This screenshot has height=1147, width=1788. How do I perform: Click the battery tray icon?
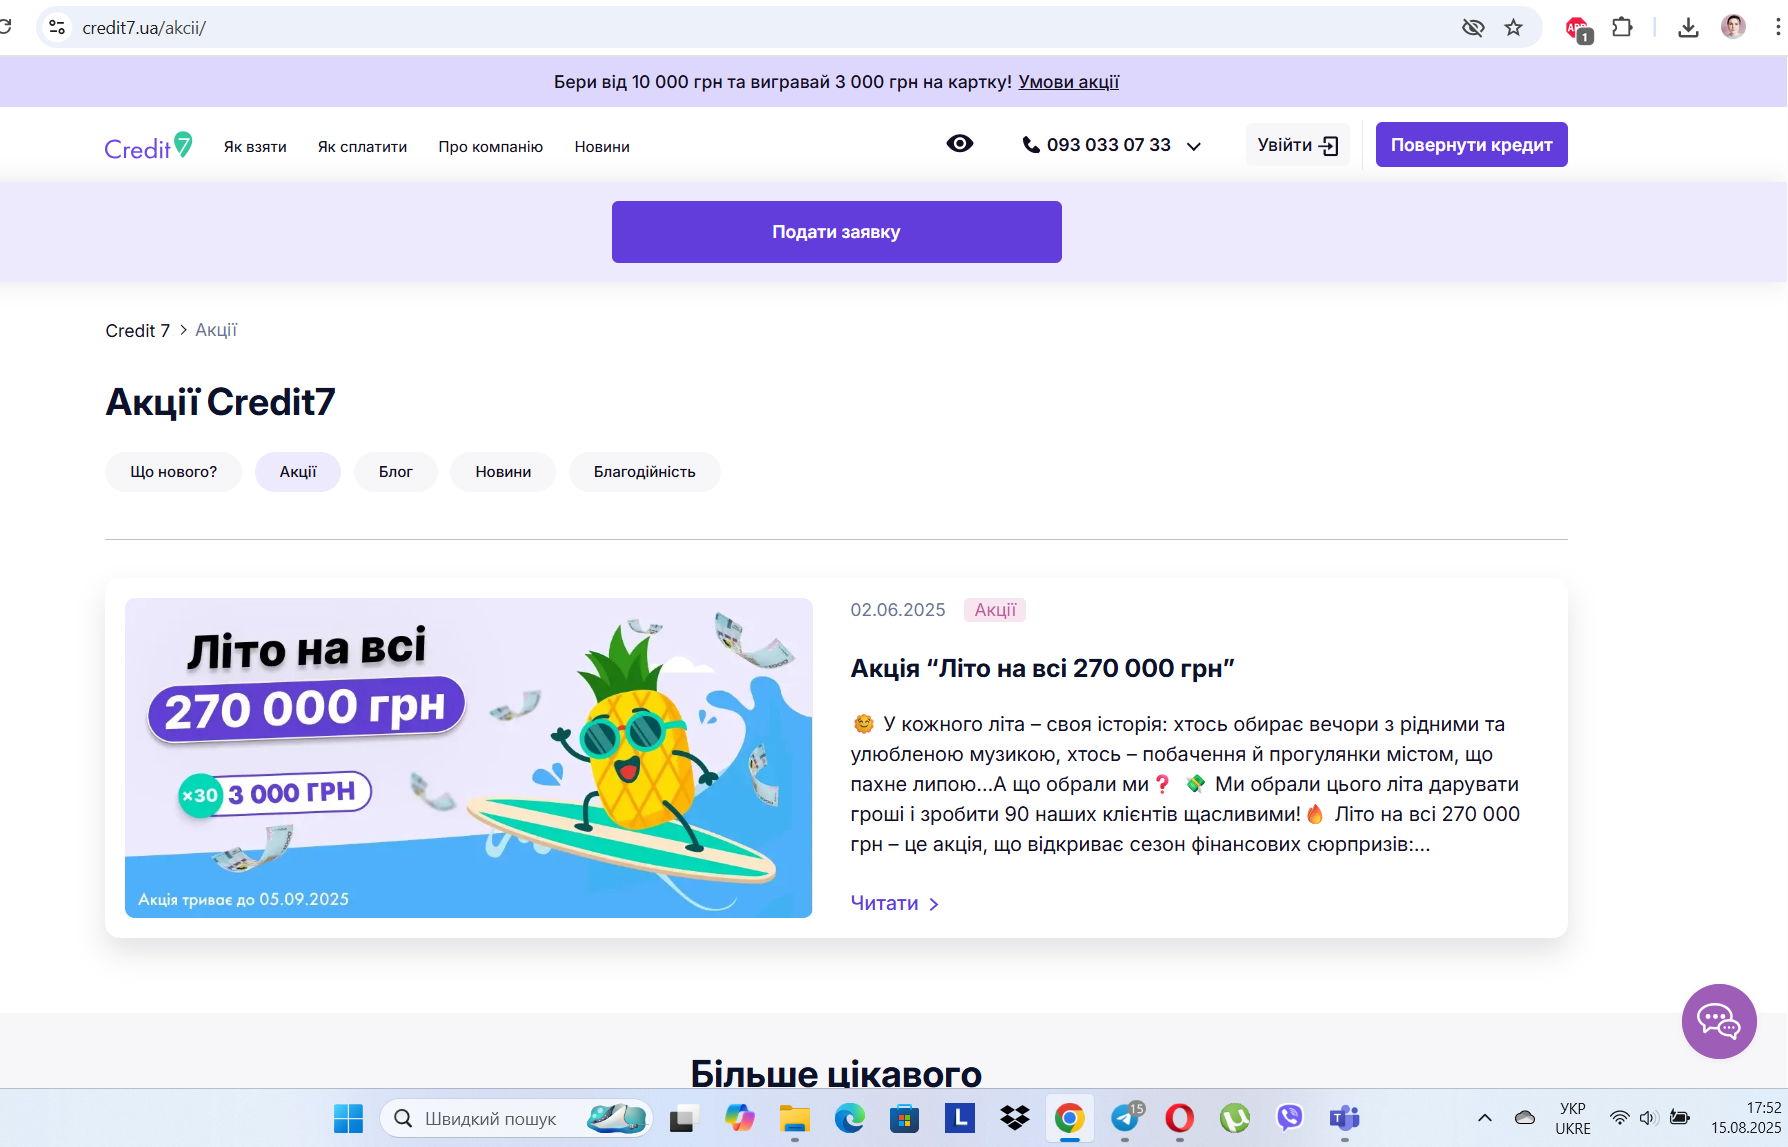point(1680,1118)
